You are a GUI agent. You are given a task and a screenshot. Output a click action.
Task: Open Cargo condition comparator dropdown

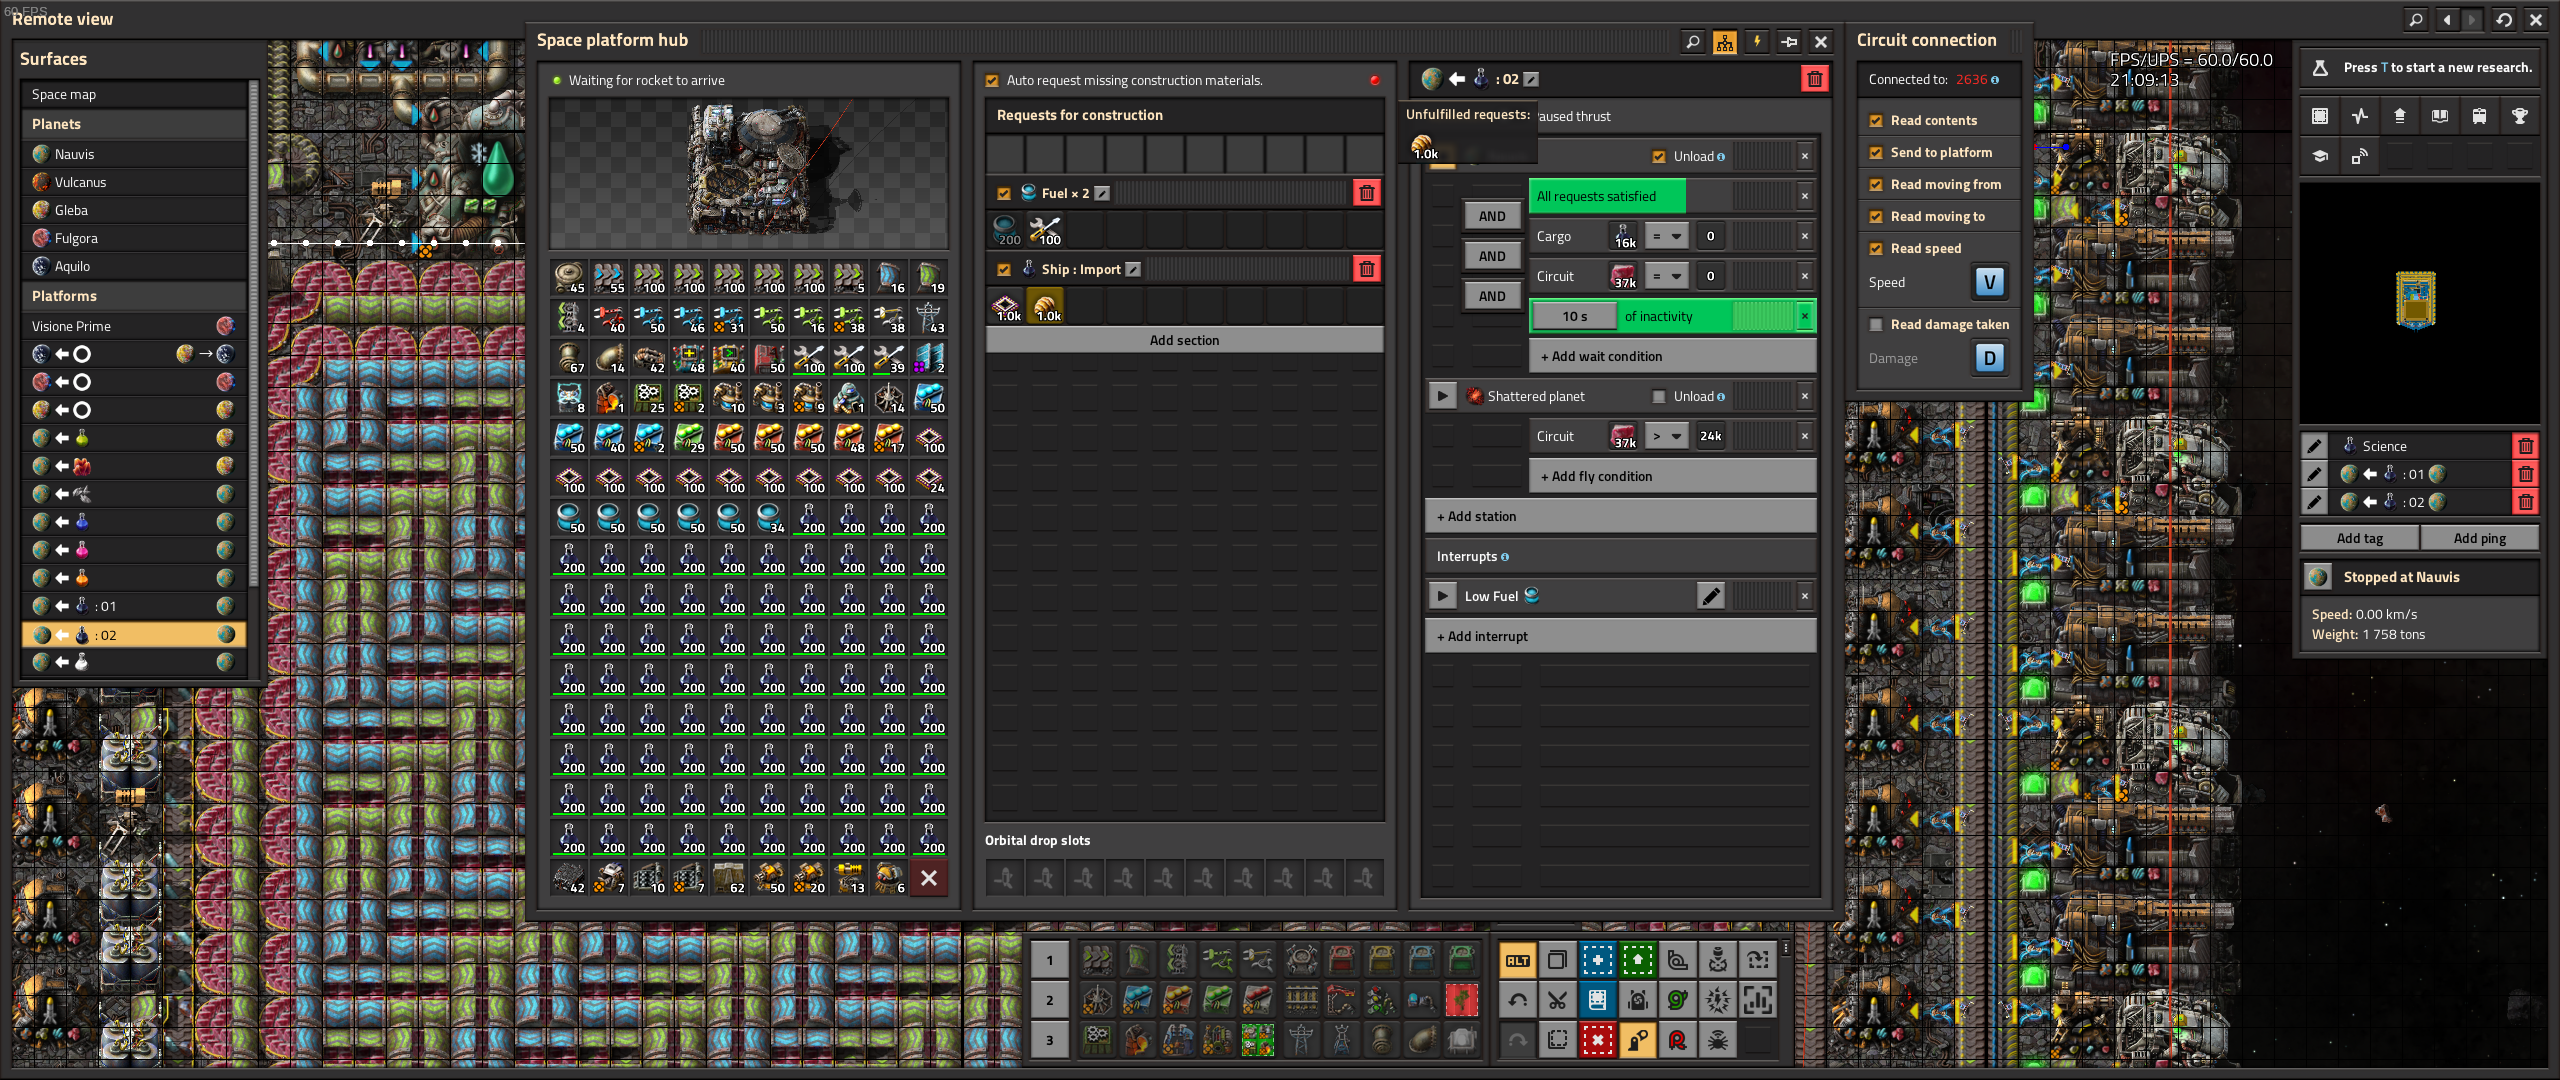[1668, 237]
